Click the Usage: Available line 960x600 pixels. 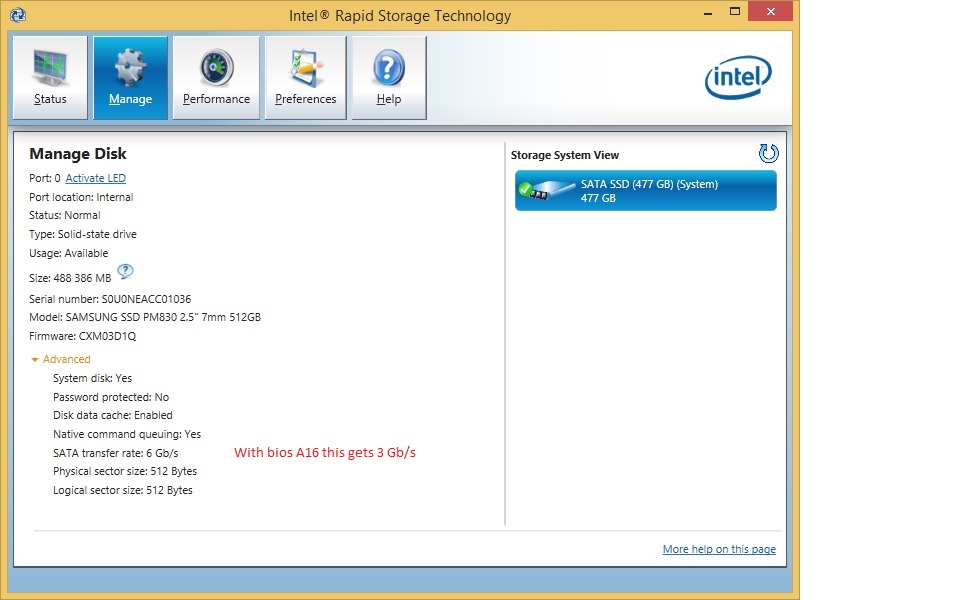(69, 253)
